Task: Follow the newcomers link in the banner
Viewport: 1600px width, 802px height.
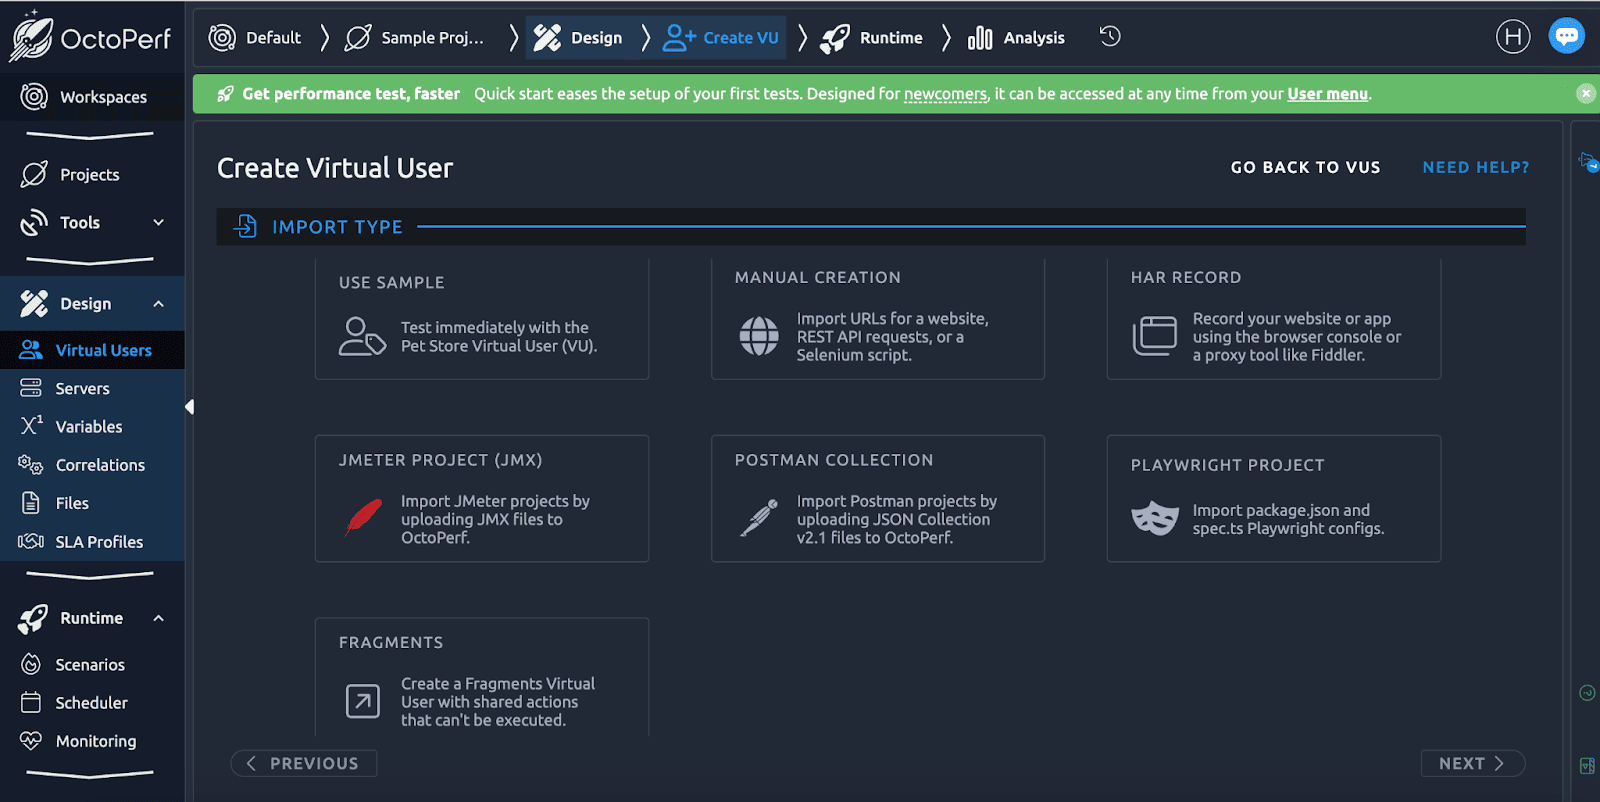Action: [945, 94]
